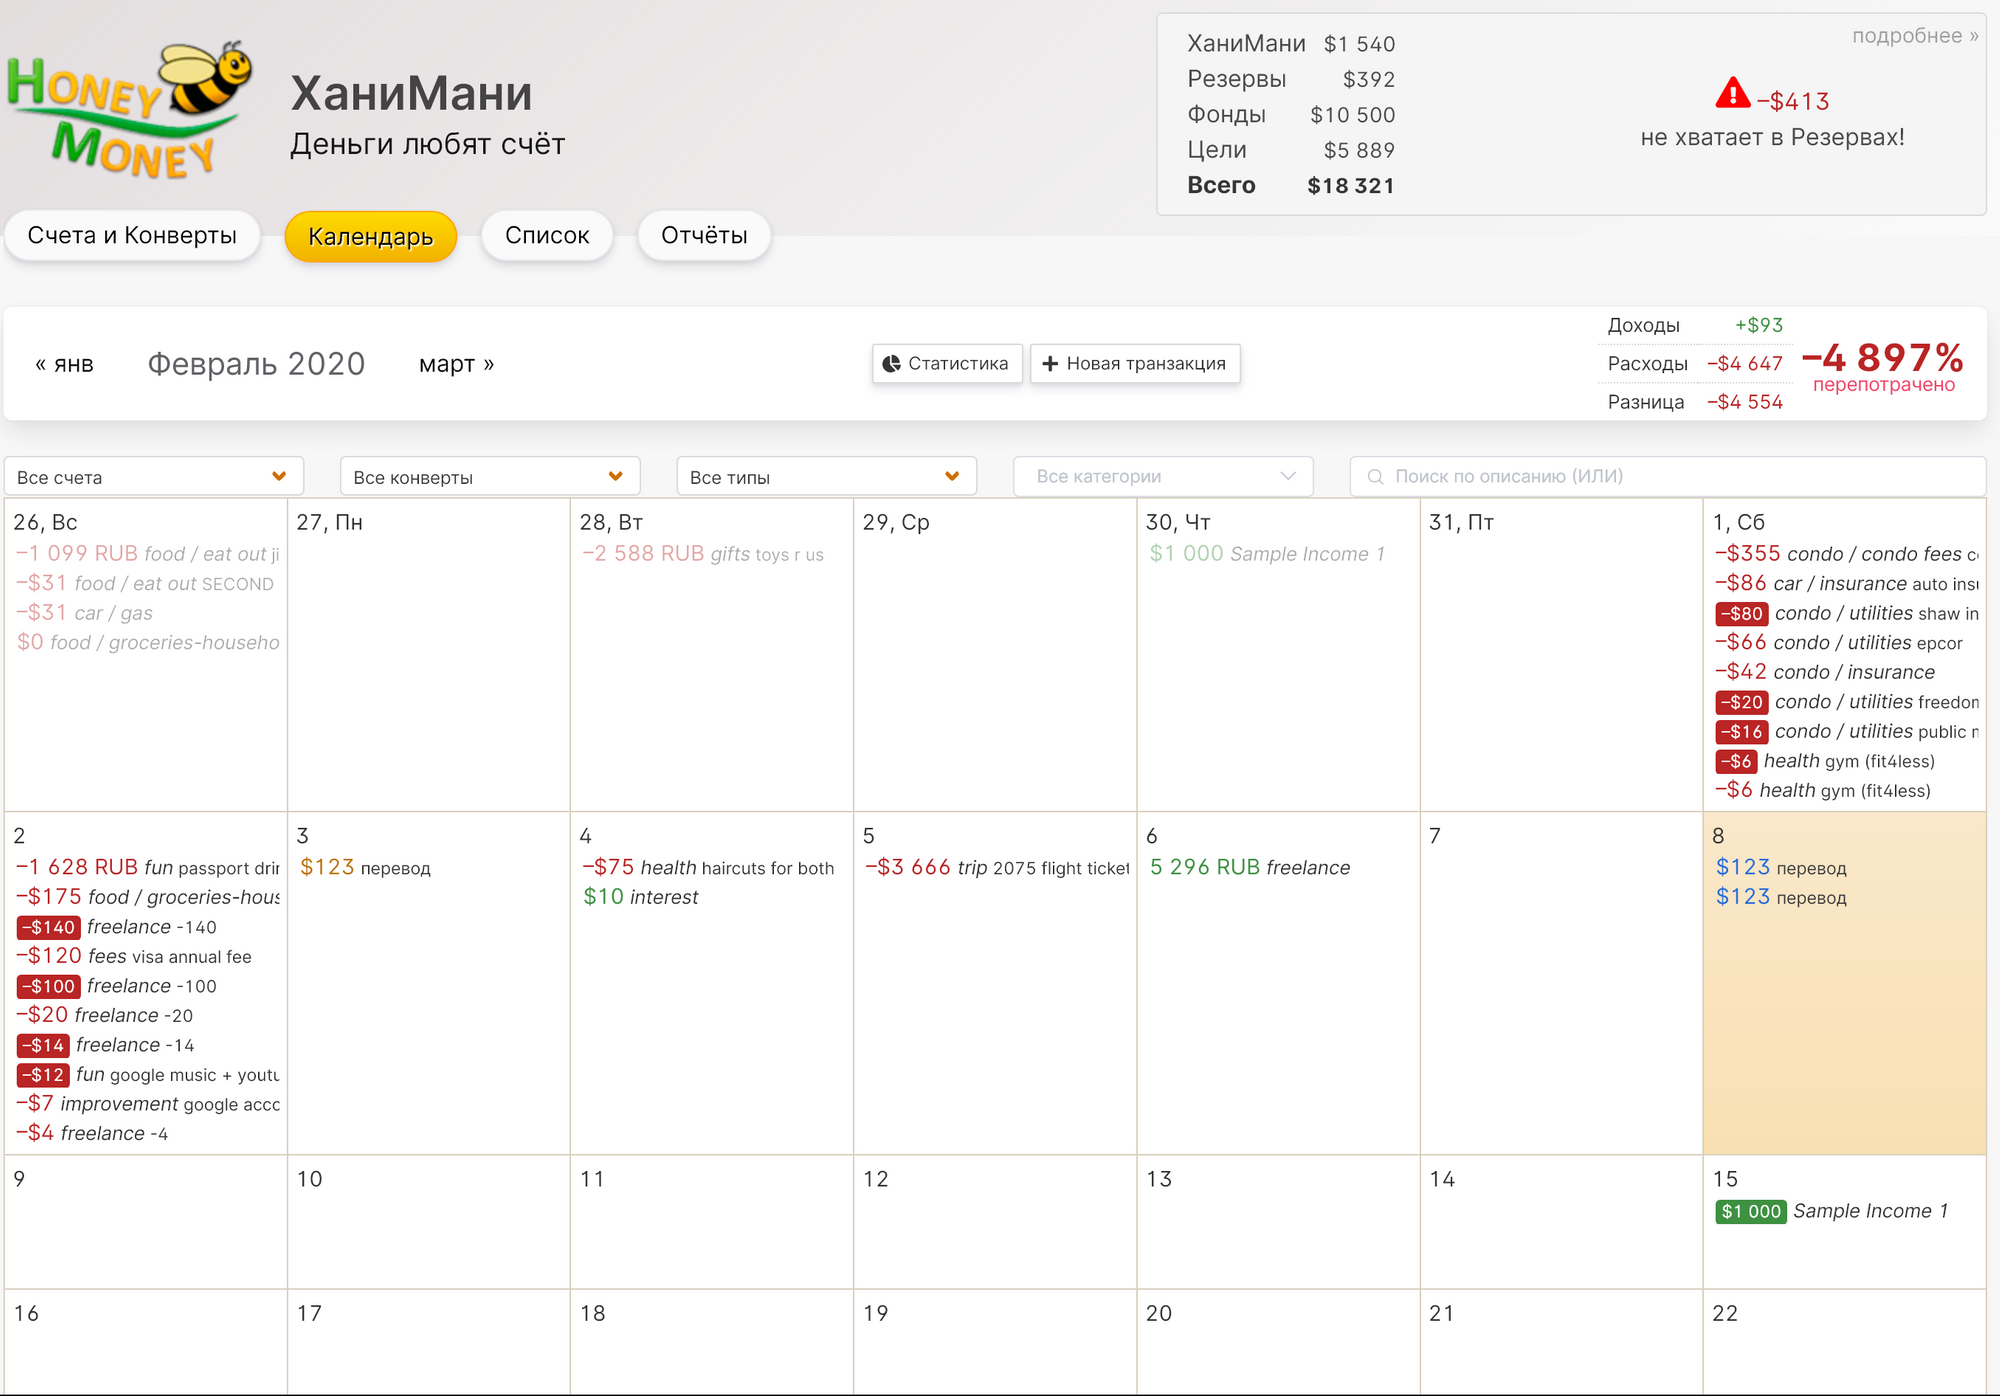Expand the Все конверты filter
The image size is (2000, 1396).
point(489,477)
